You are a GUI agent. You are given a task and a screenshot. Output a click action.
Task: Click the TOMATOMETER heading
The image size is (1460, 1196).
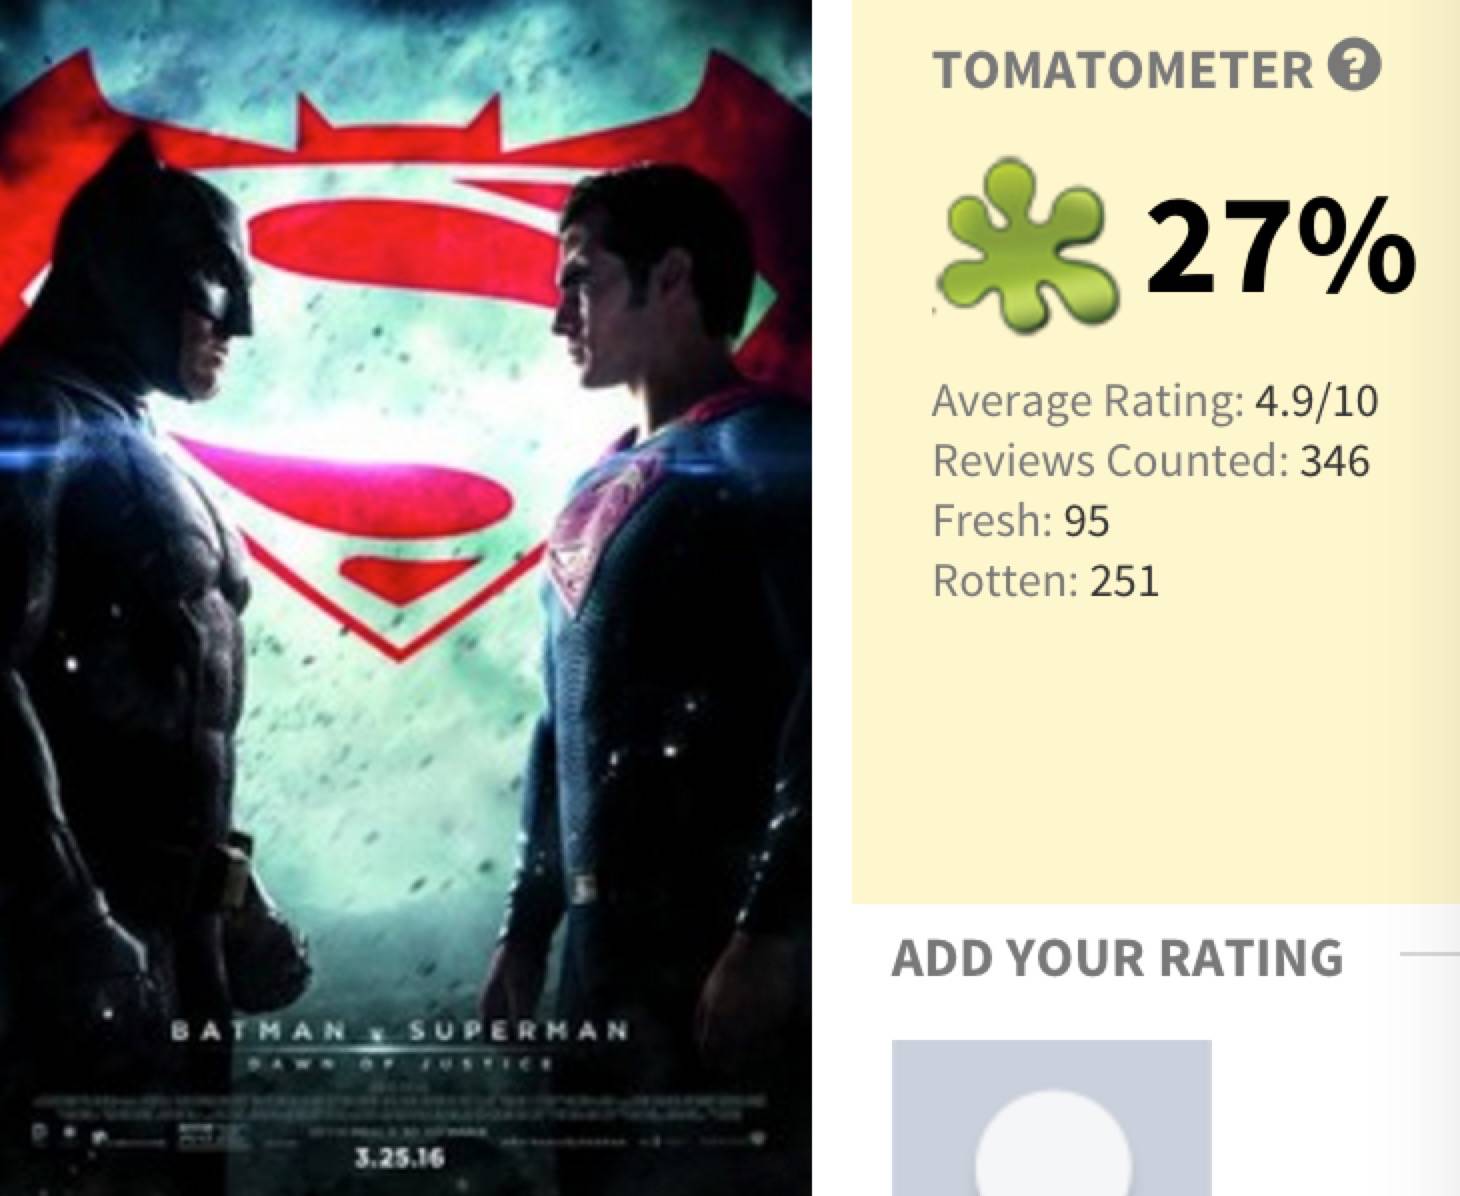tap(1122, 69)
